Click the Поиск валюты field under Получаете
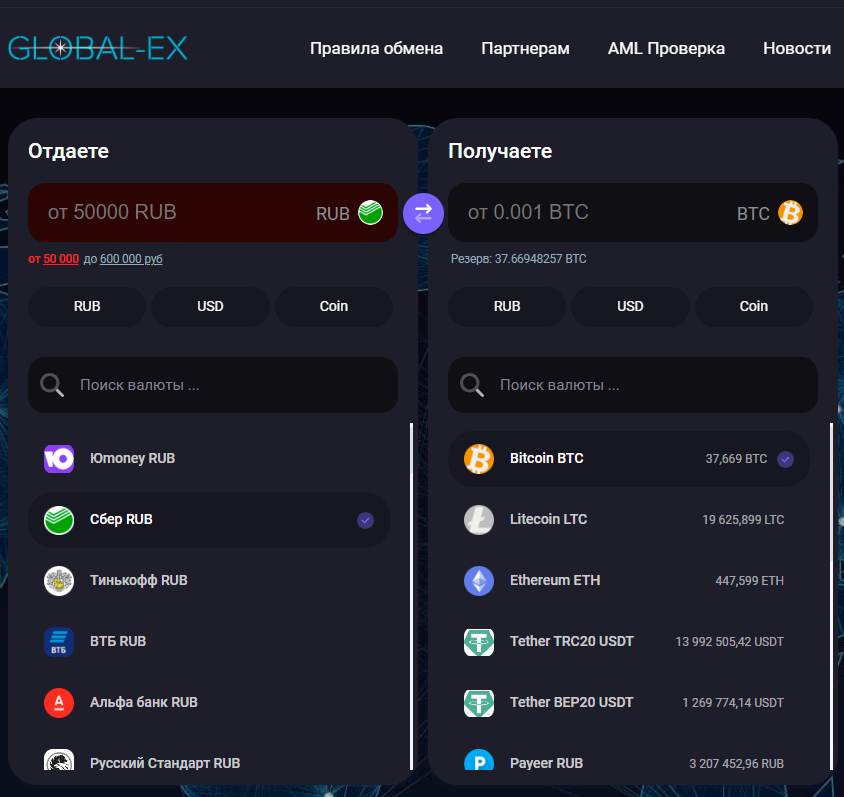The width and height of the screenshot is (844, 797). click(632, 385)
